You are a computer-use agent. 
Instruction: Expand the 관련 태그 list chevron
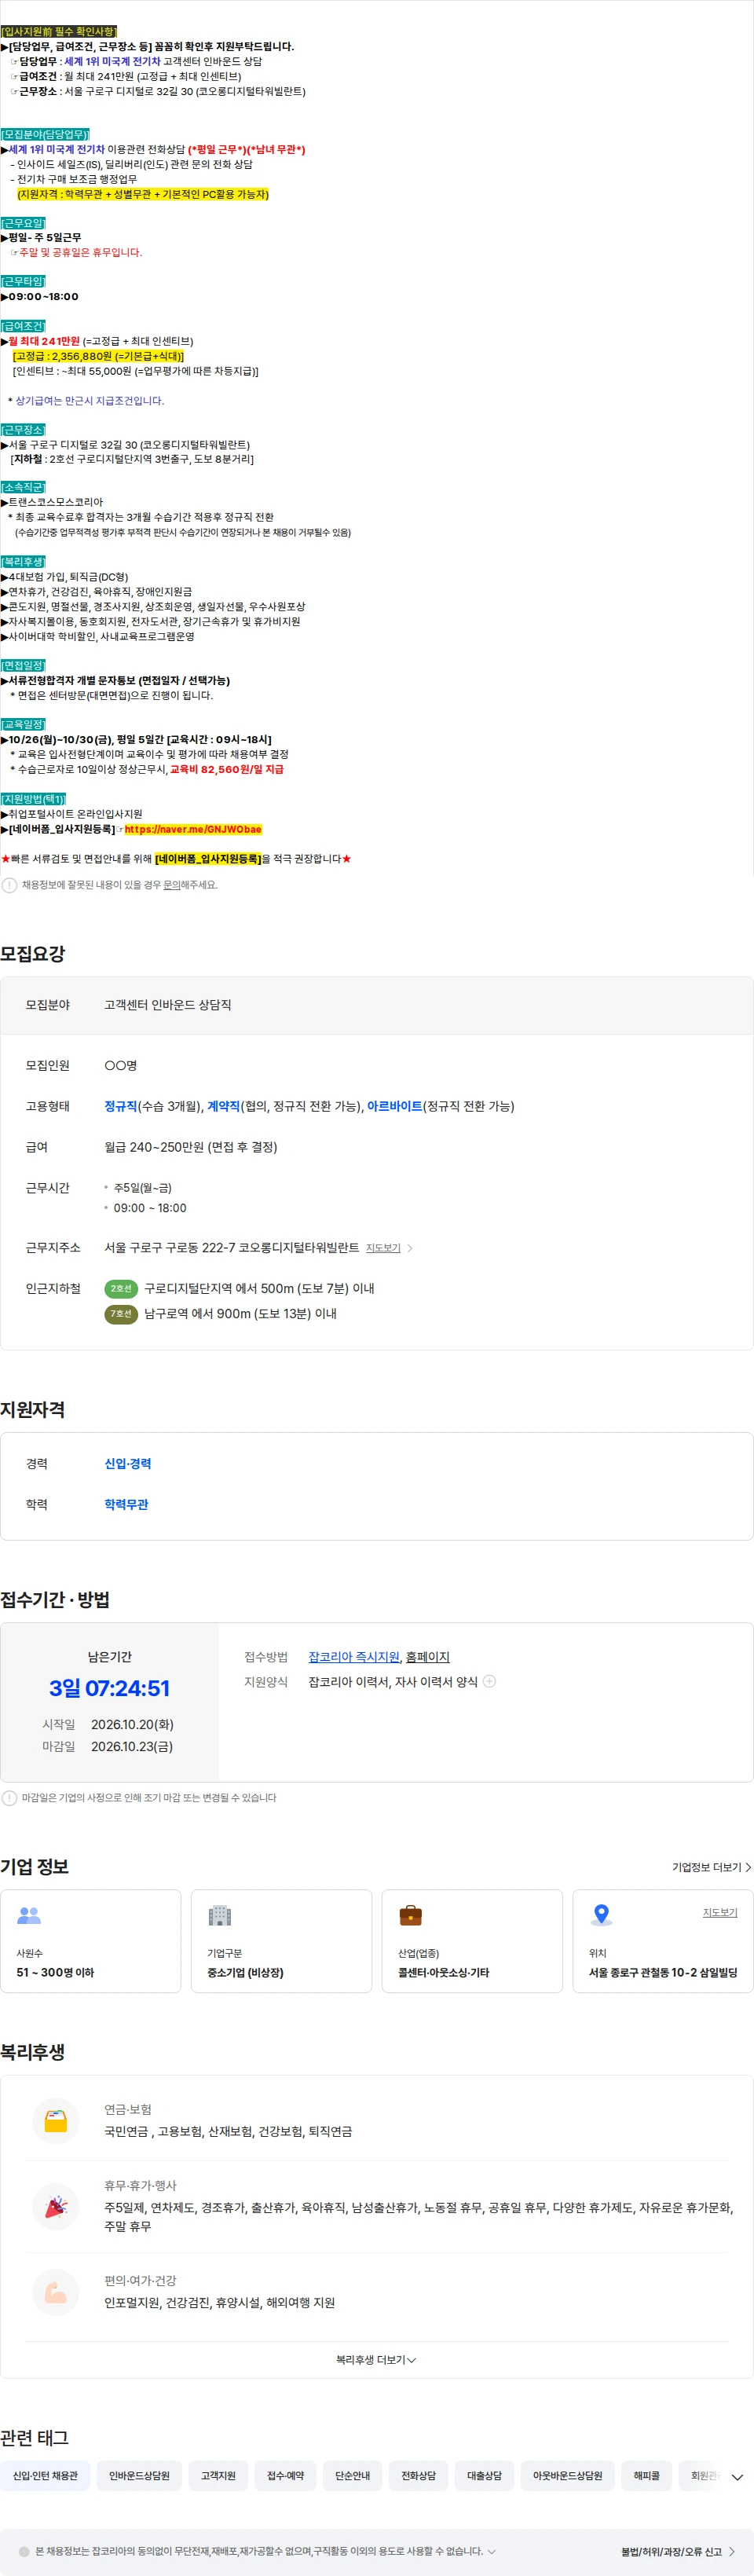tap(737, 2477)
